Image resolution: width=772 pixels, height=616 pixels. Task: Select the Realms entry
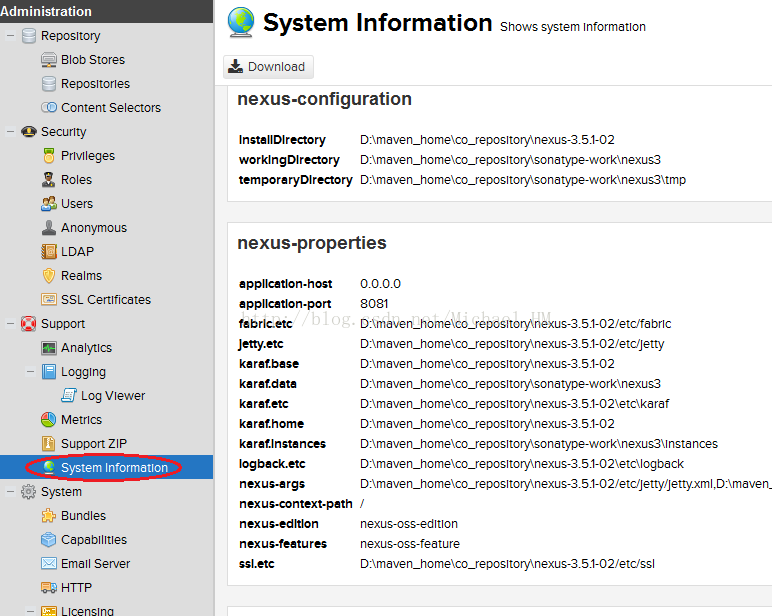(81, 276)
